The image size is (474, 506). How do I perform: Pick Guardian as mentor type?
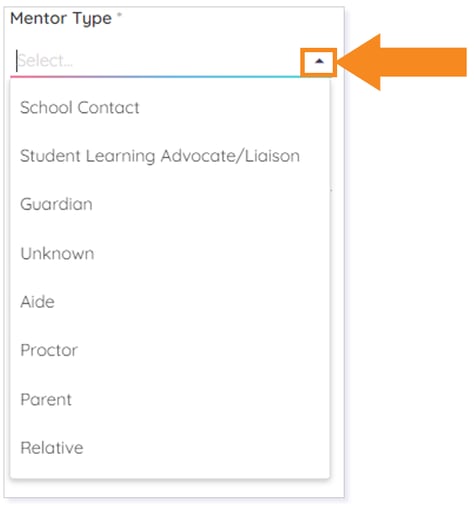170,204
